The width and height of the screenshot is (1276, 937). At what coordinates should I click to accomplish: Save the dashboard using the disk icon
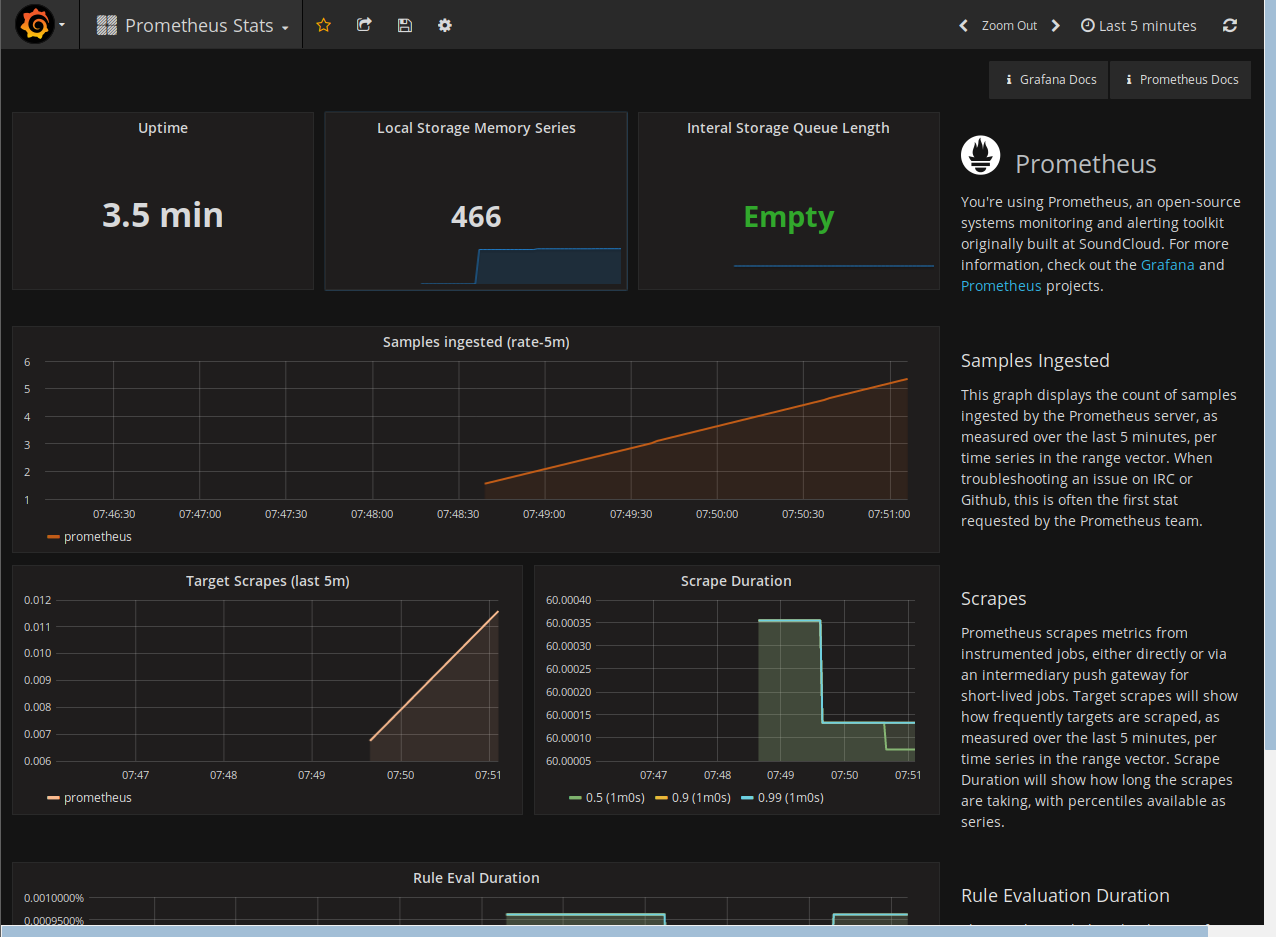coord(404,25)
